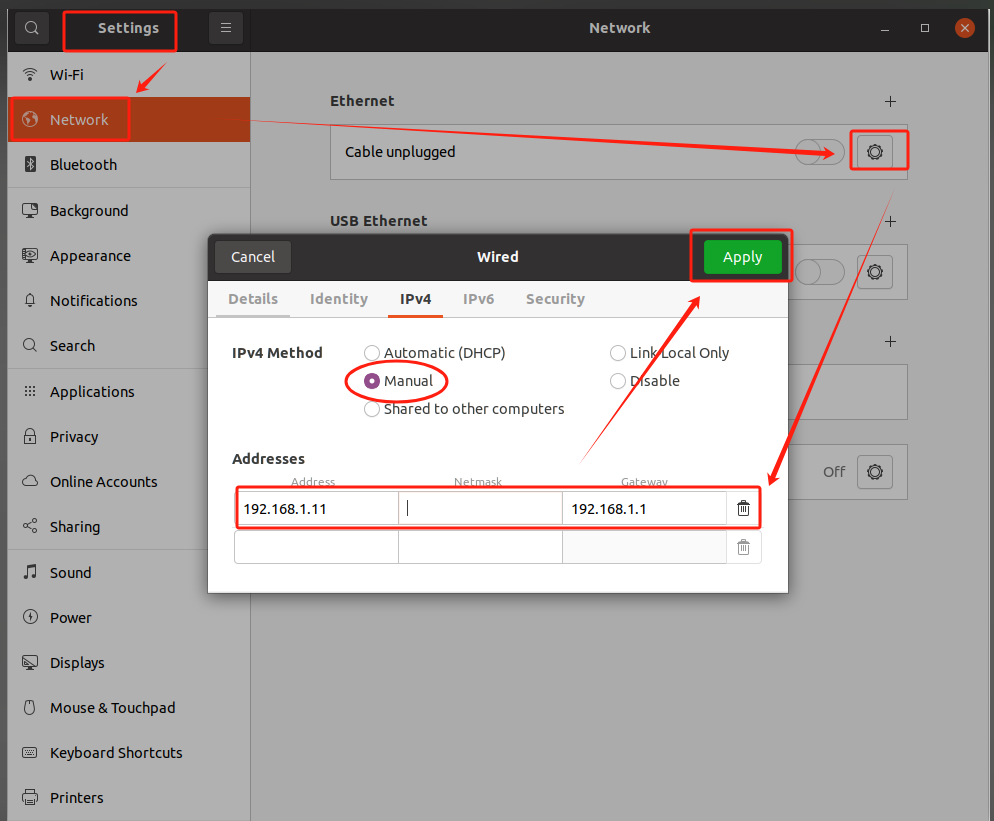The width and height of the screenshot is (994, 821).
Task: Select Search in the sidebar
Action: coord(129,346)
